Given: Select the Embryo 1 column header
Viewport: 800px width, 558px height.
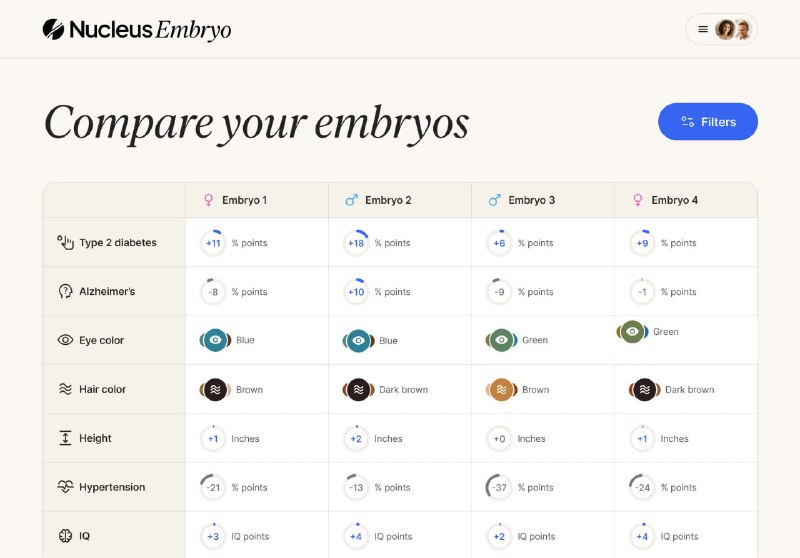Looking at the screenshot, I should (257, 200).
